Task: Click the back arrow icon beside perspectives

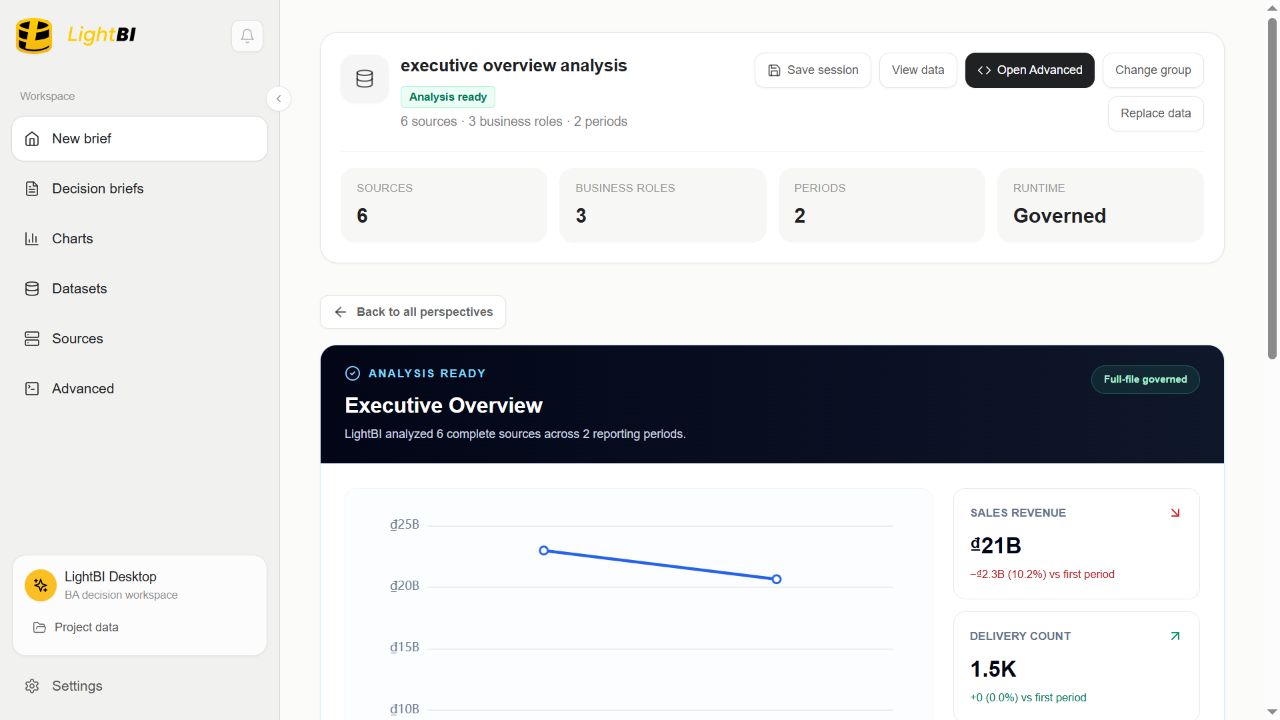Action: 340,312
